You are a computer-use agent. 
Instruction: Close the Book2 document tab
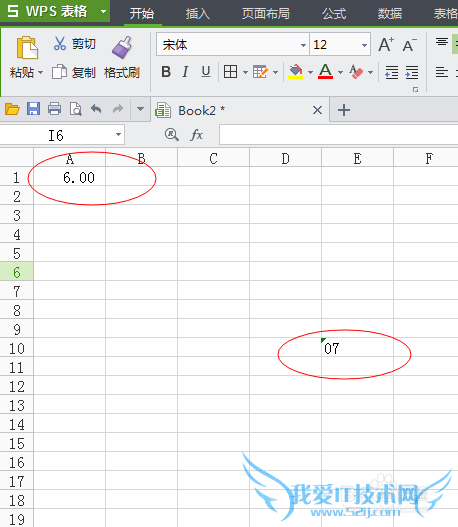pos(317,110)
